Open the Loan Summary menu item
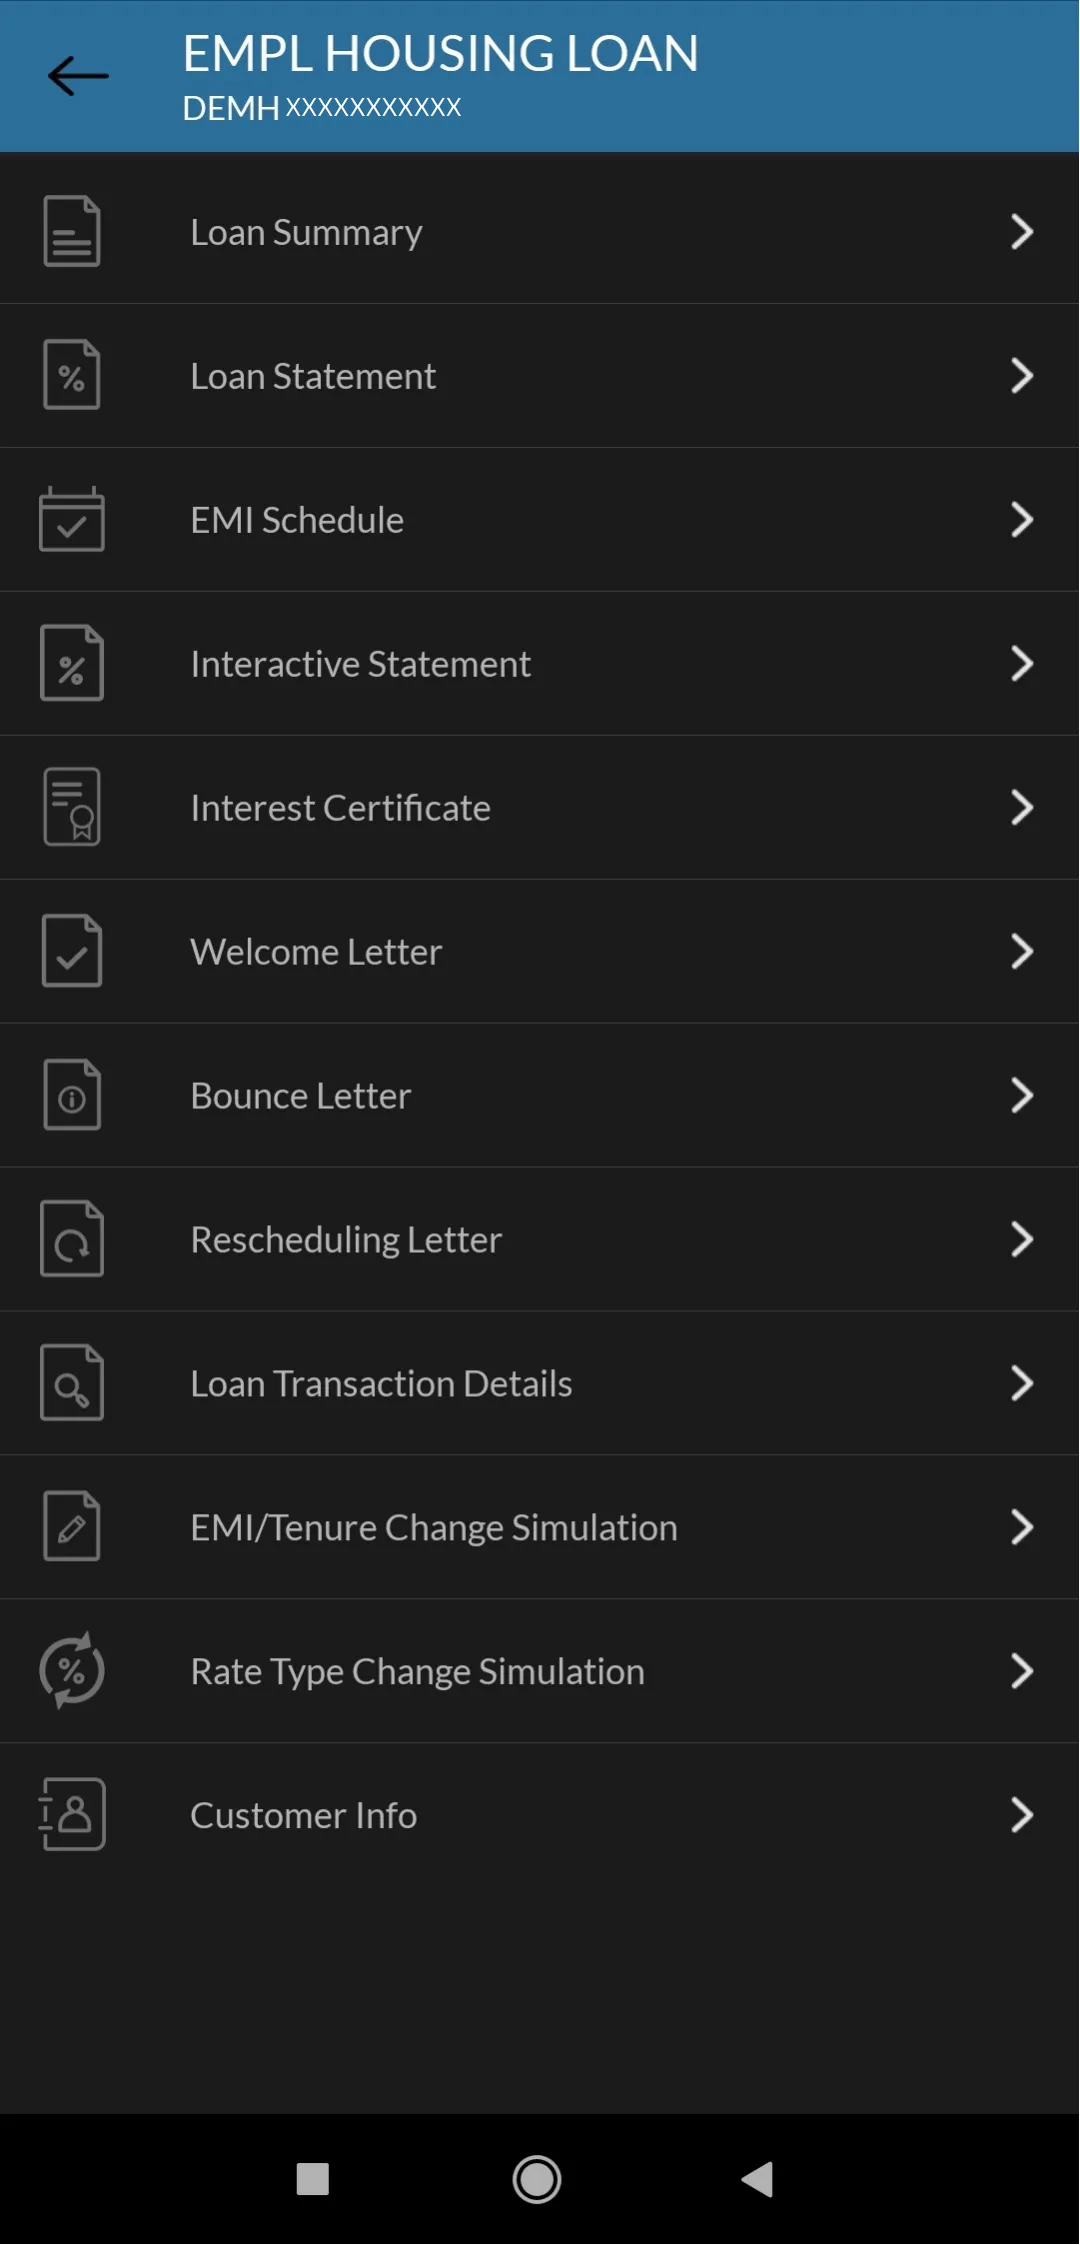 [306, 232]
